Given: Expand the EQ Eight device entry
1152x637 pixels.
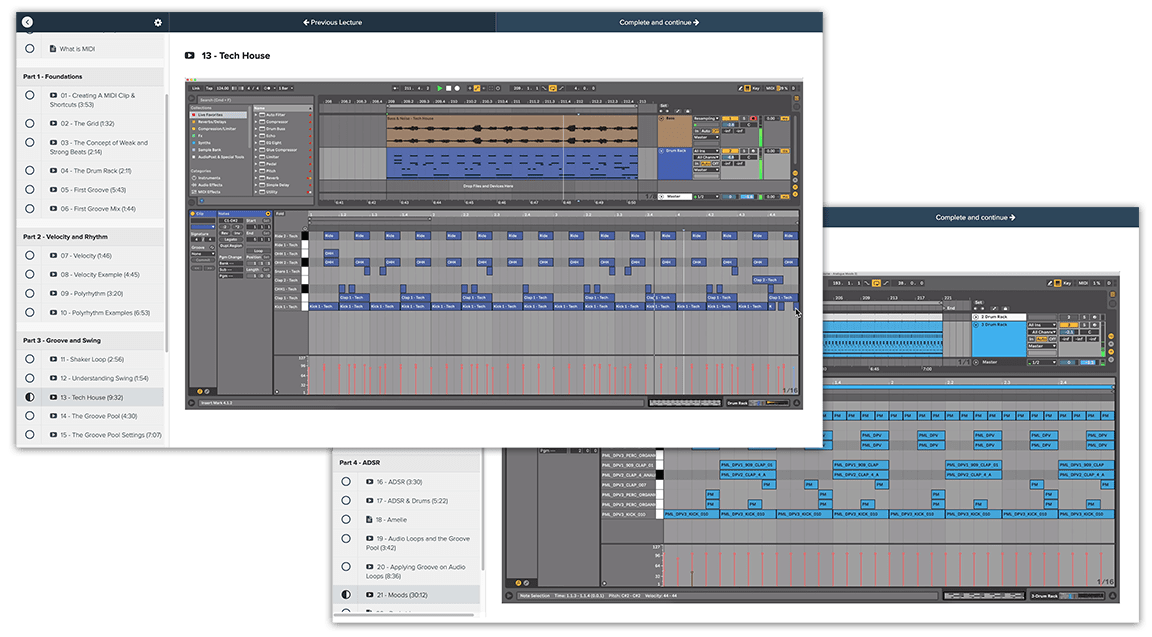Looking at the screenshot, I should (x=256, y=143).
